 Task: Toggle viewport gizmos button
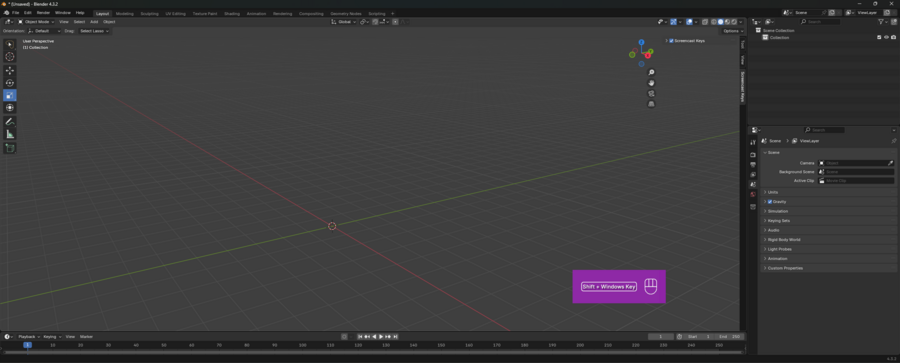[674, 22]
